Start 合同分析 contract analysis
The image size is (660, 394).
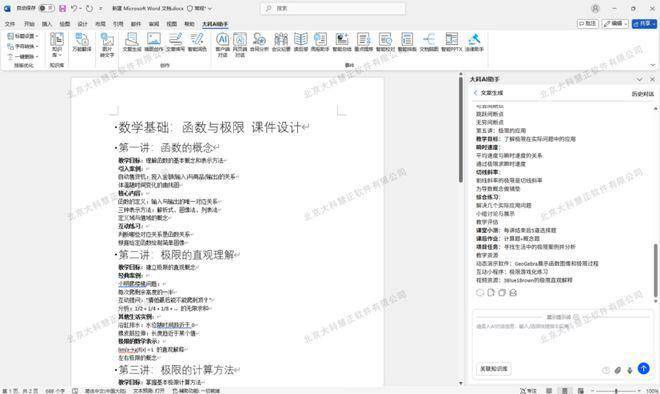[259, 42]
